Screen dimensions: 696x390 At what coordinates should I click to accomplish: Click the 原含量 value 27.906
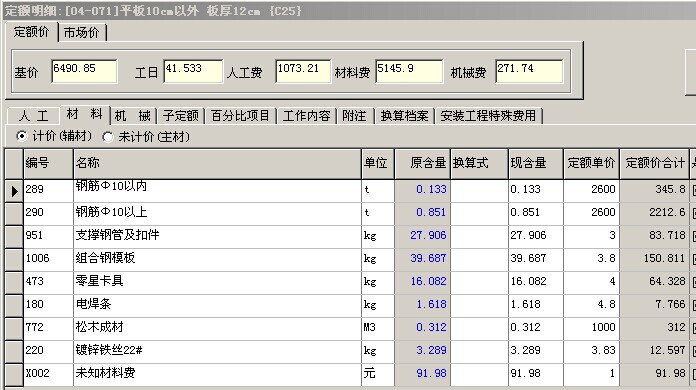(x=422, y=236)
